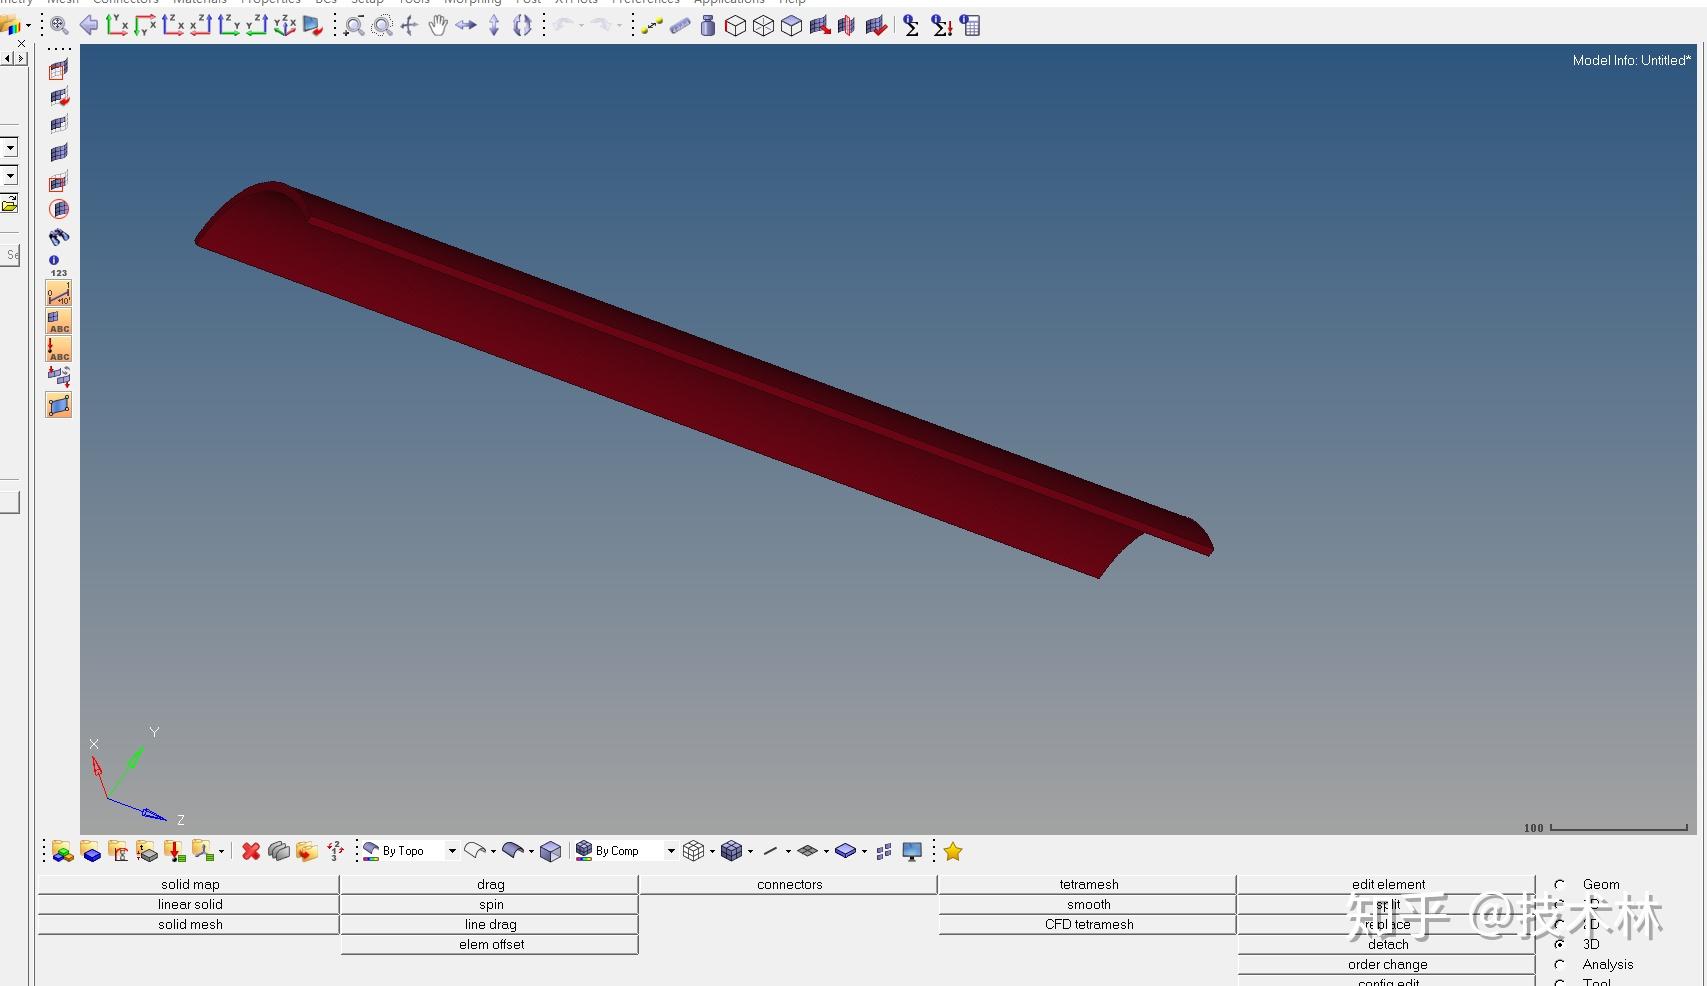Select the Geom radio button
This screenshot has height=986, width=1707.
(x=1559, y=884)
